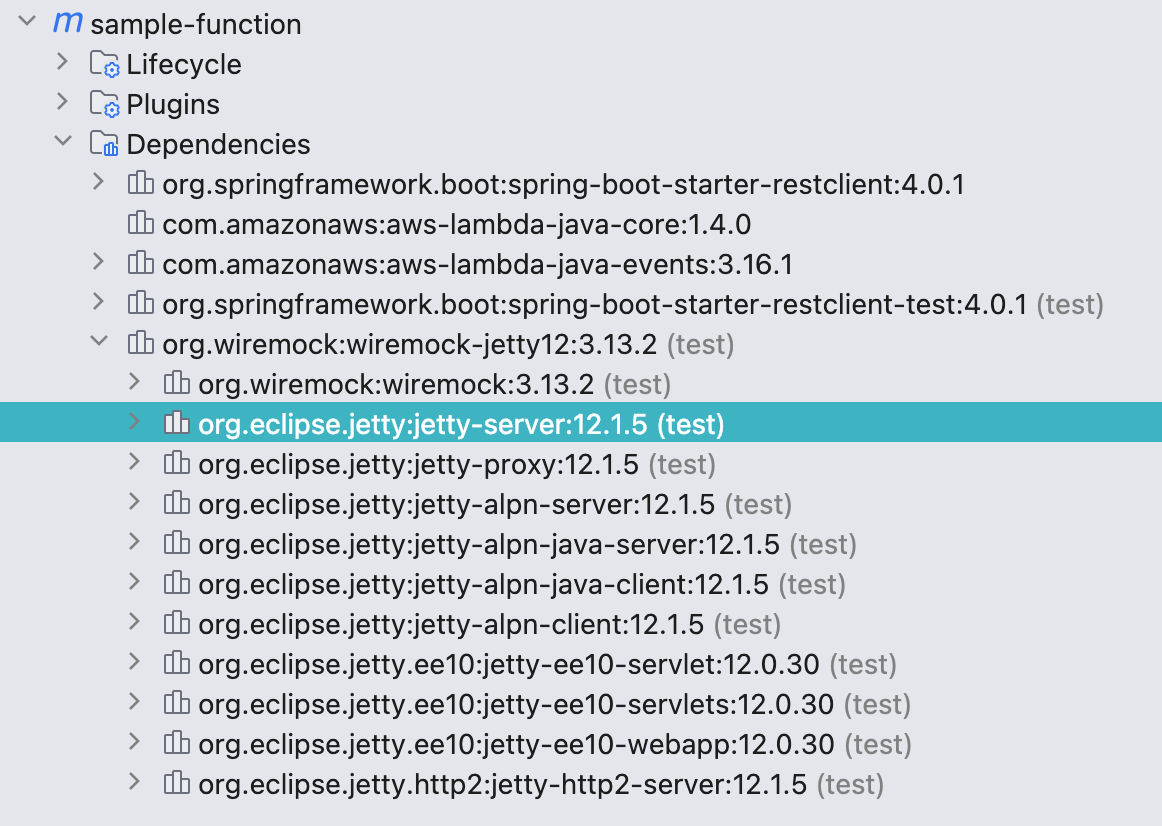Click the spring-boot-starter-restclient library icon
Viewport: 1162px width, 826px height.
pos(141,184)
